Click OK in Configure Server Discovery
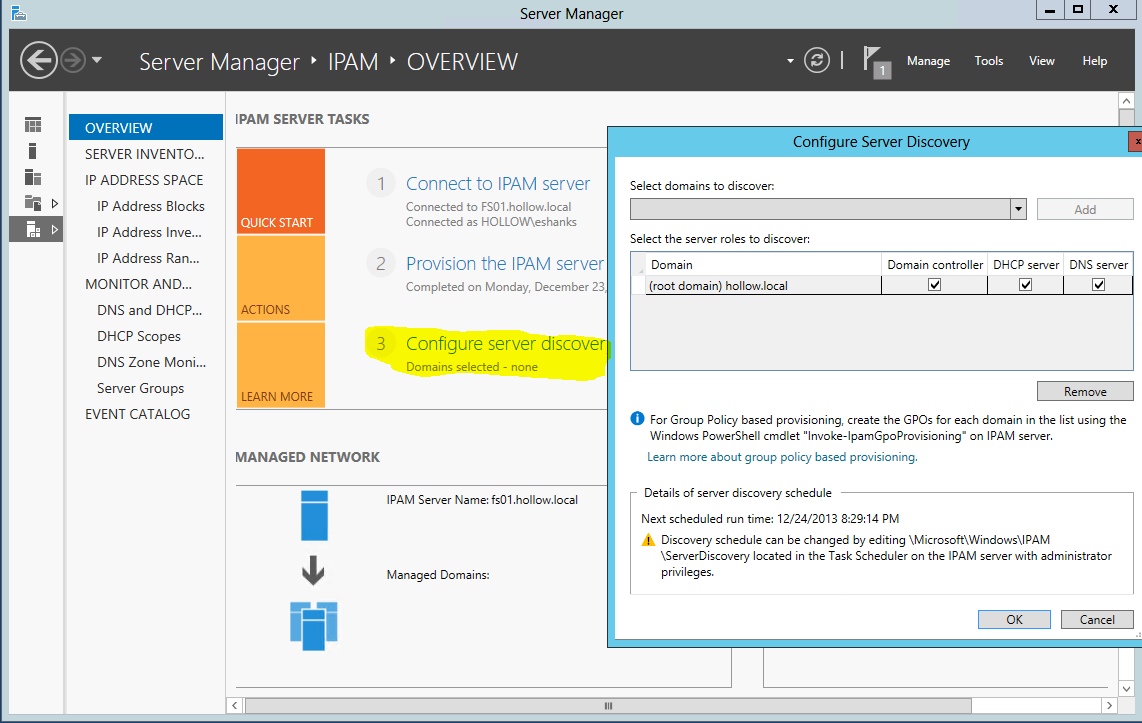Viewport: 1142px width, 723px height. [1014, 619]
